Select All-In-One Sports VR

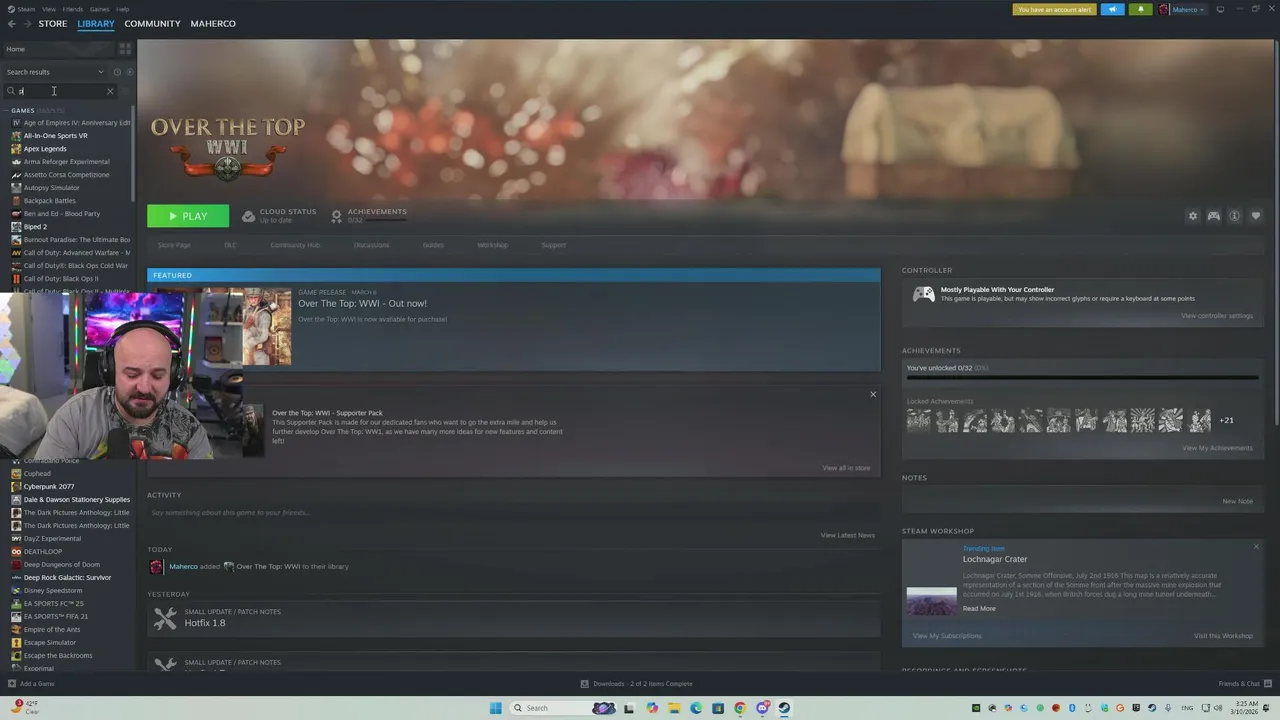coord(55,136)
